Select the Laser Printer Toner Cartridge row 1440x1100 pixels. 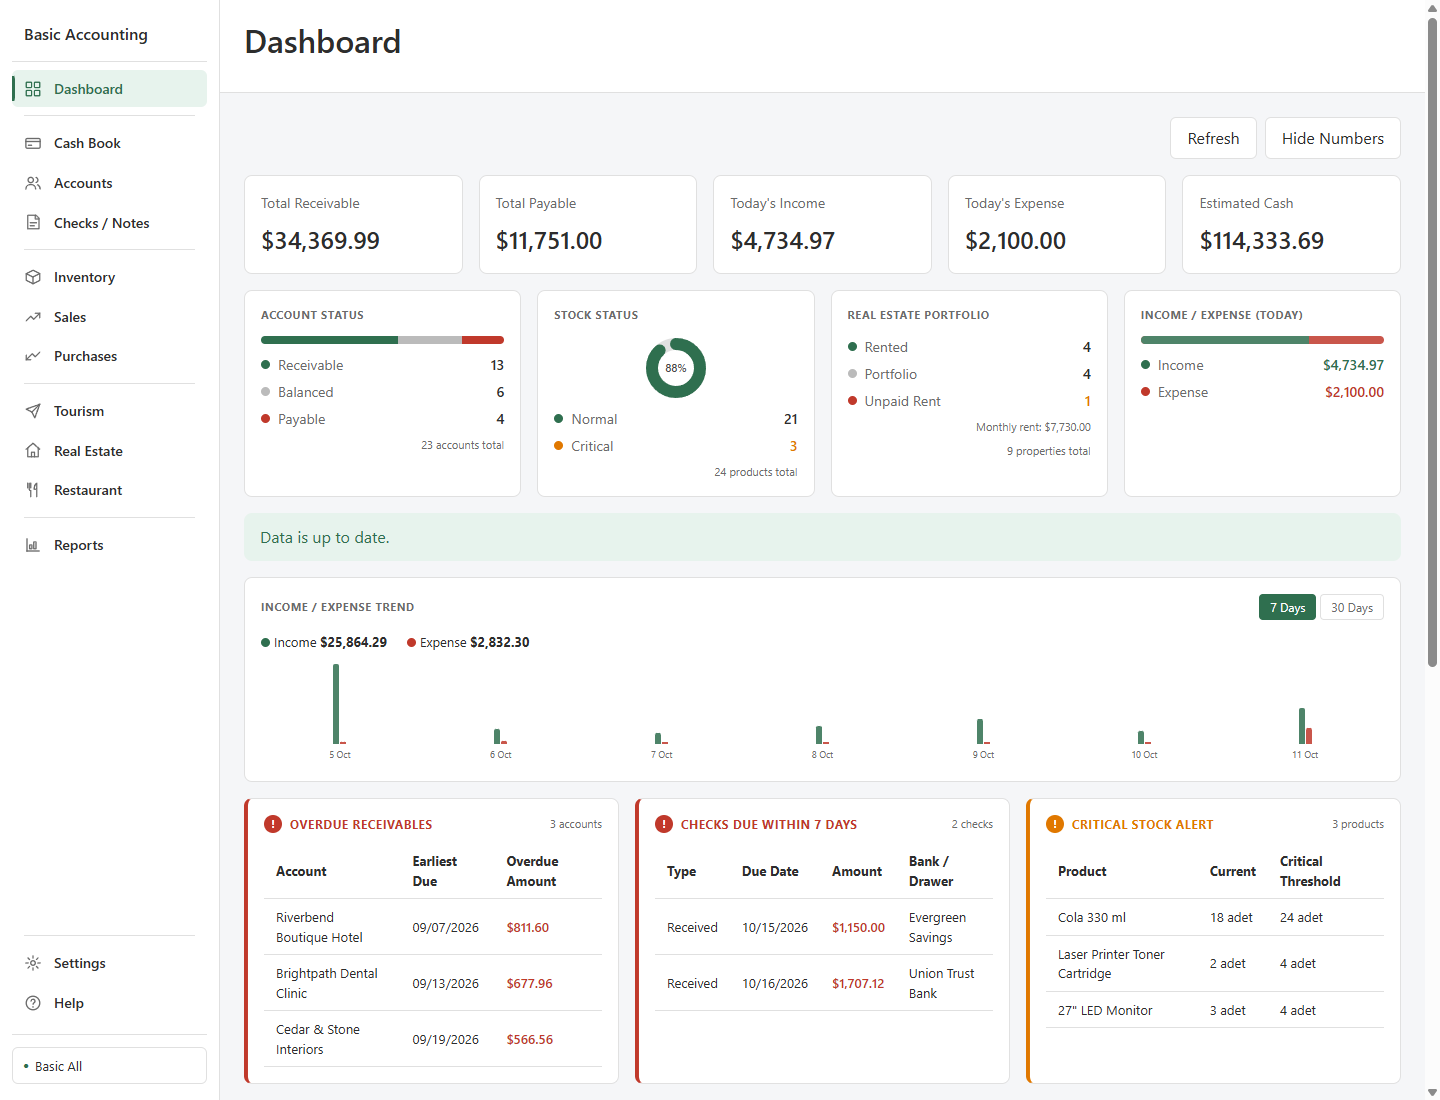coord(1215,964)
